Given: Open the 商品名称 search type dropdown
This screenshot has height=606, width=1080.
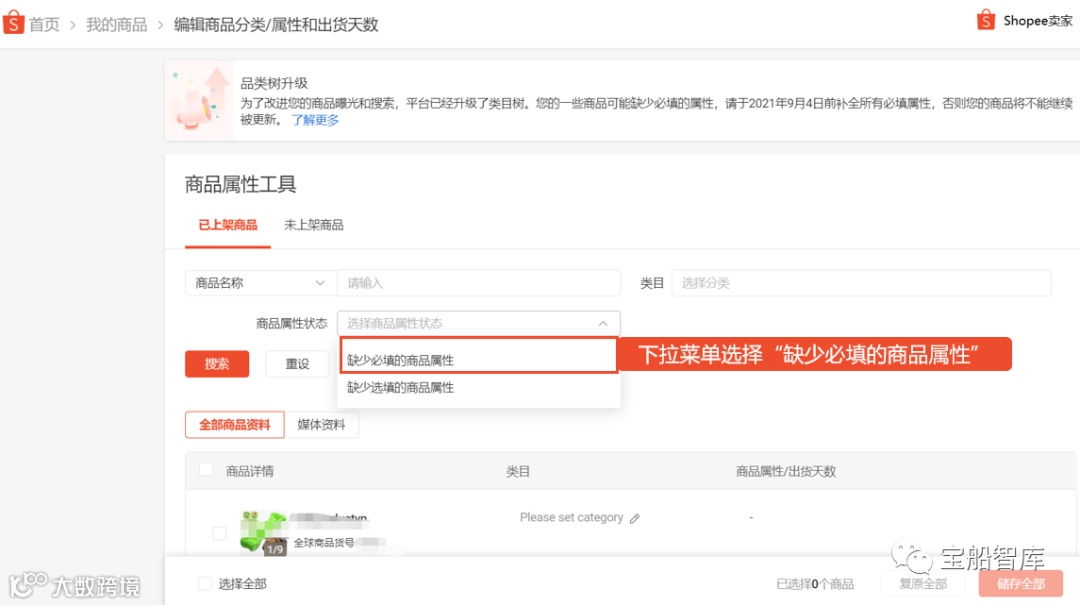Looking at the screenshot, I should (260, 283).
